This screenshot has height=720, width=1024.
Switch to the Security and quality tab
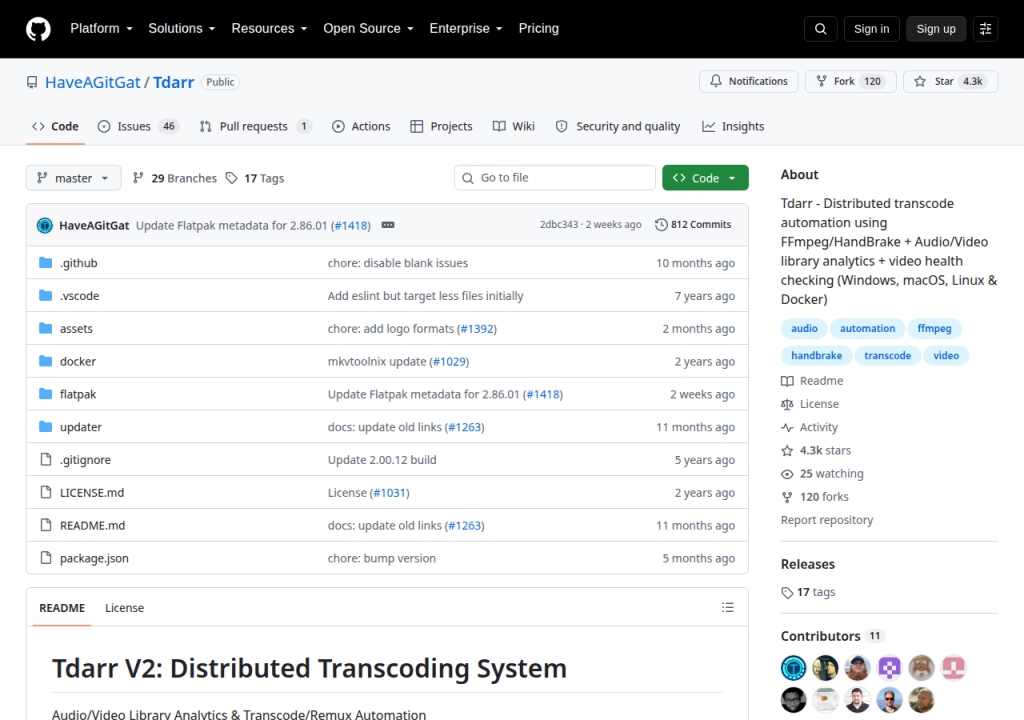coord(618,127)
